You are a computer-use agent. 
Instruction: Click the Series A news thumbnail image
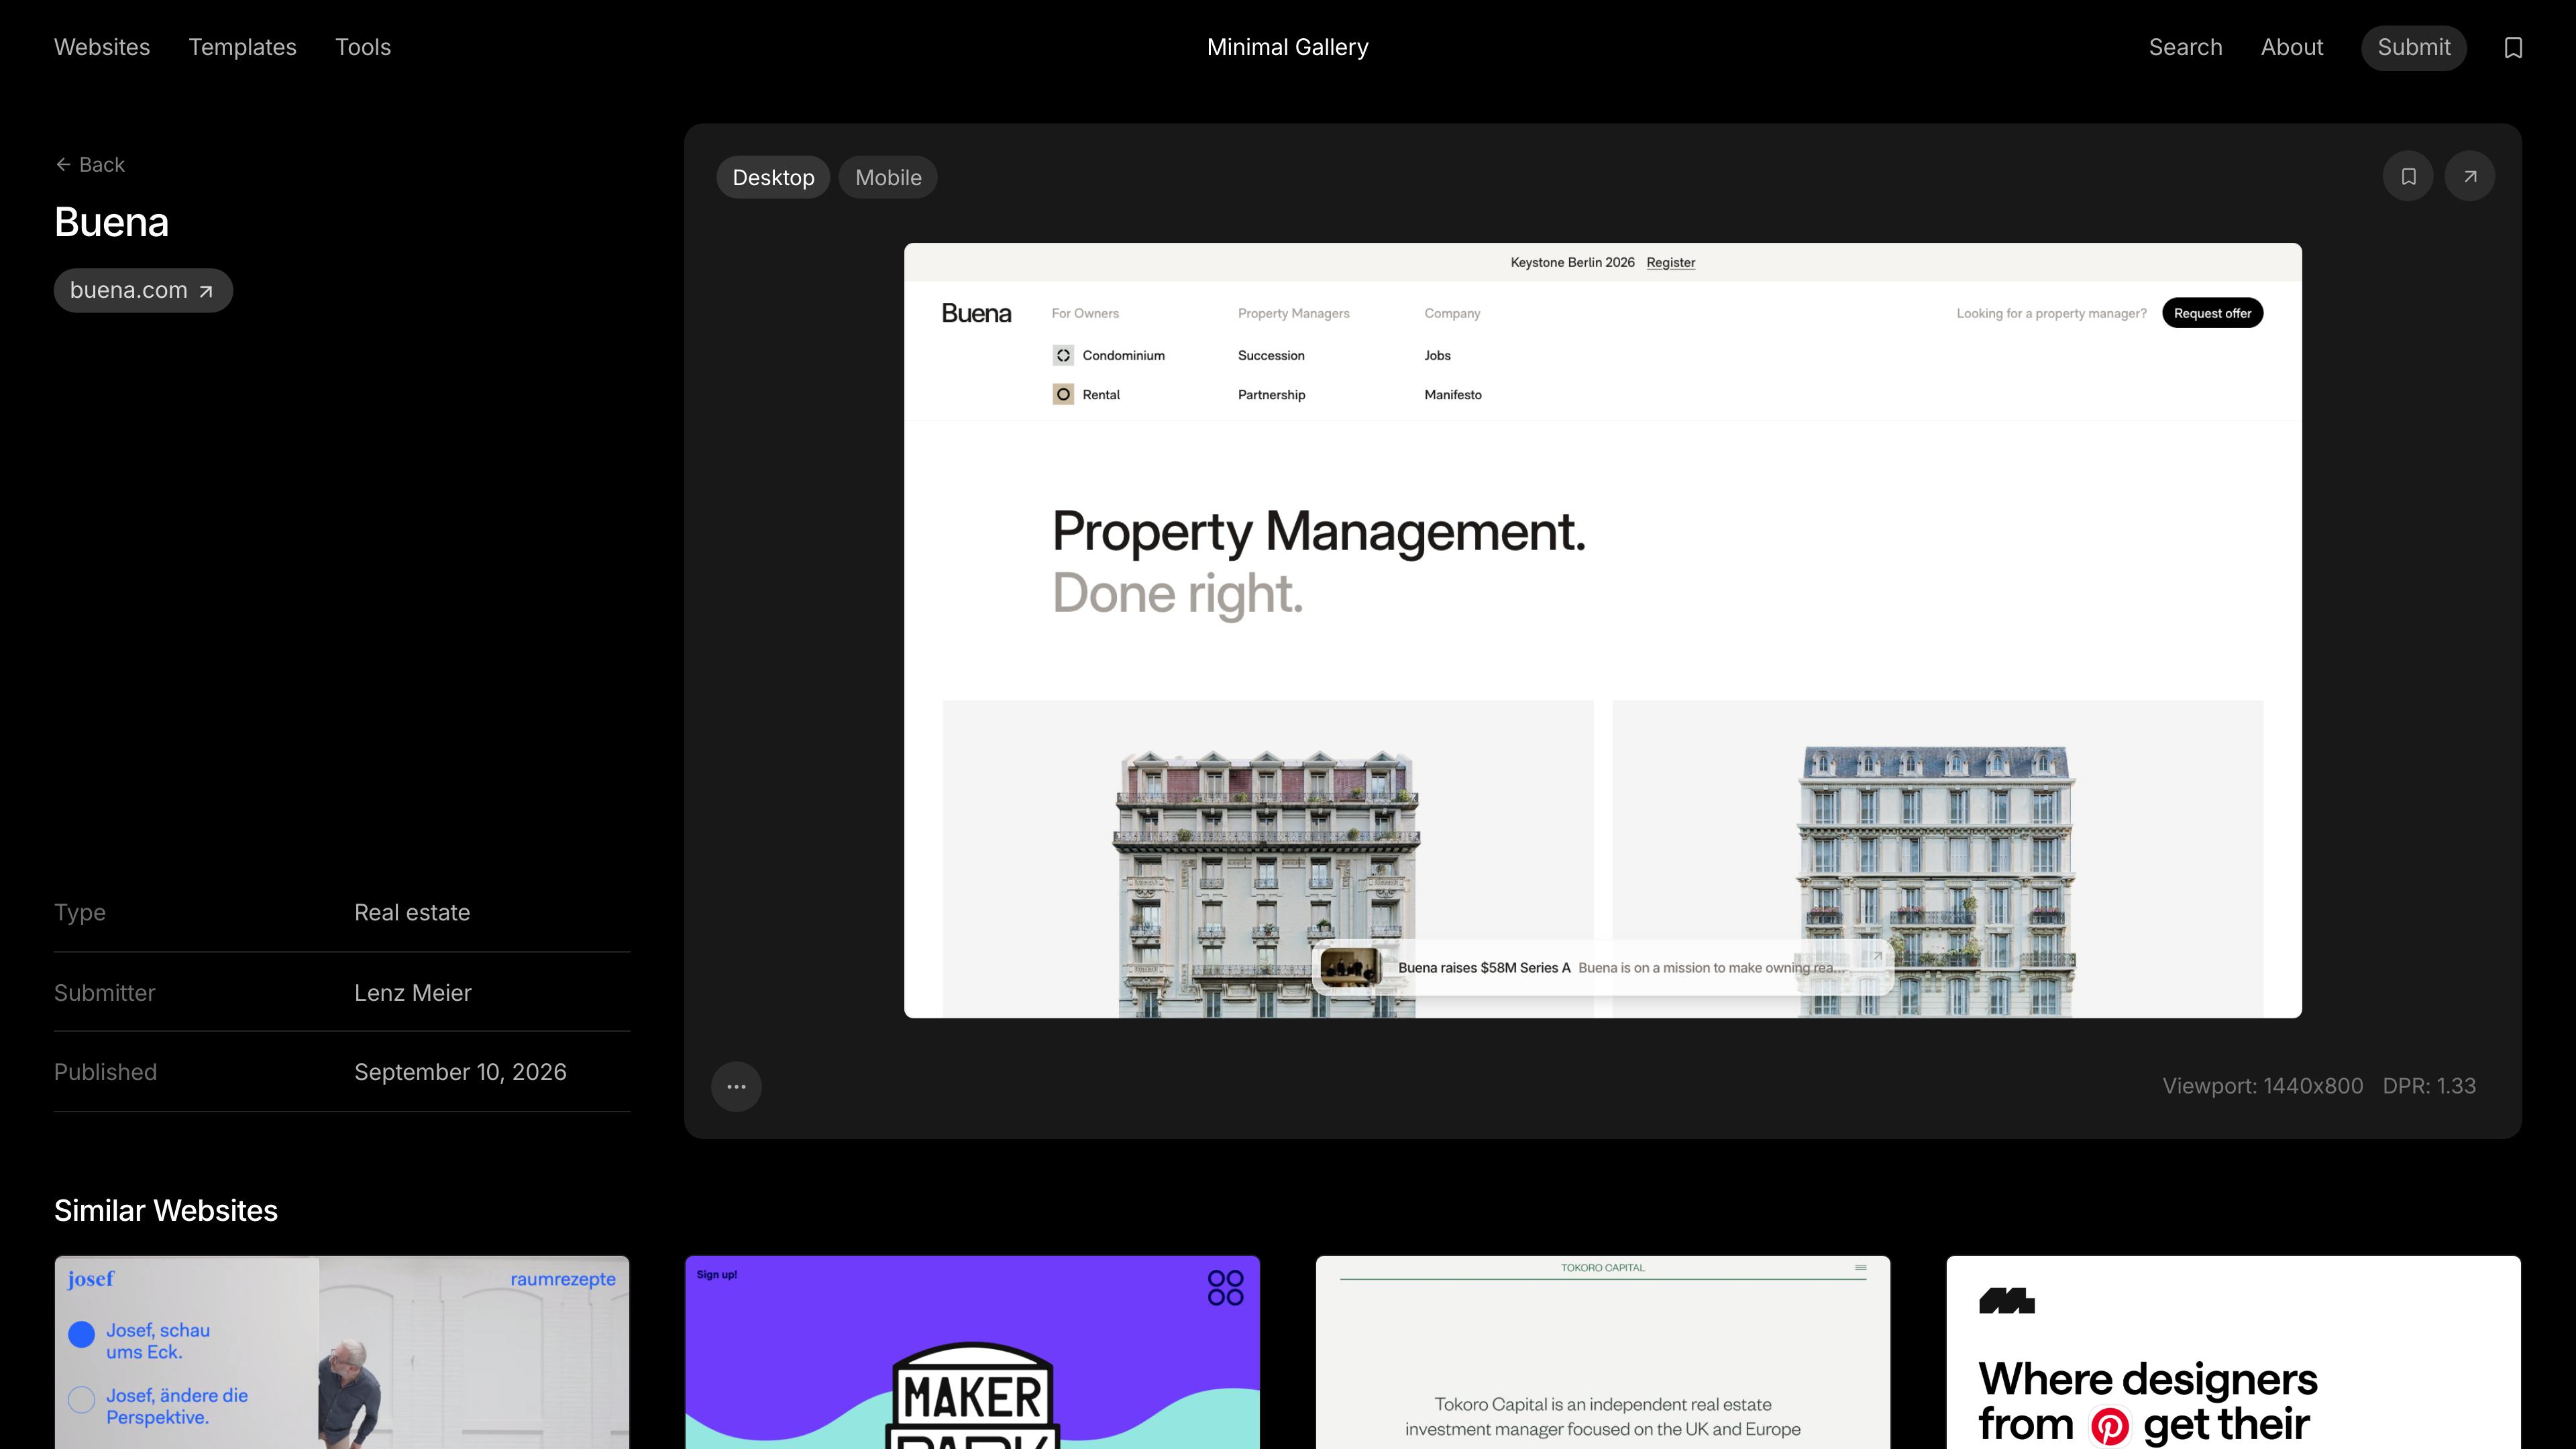(1351, 967)
